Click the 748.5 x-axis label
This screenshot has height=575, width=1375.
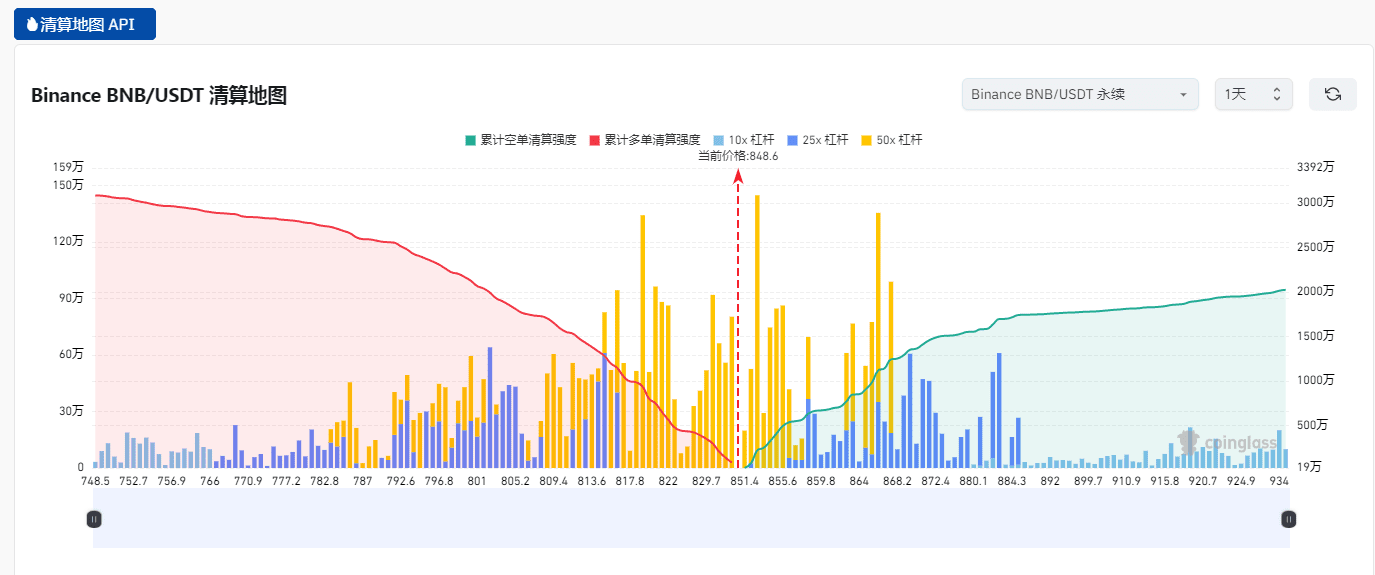(95, 481)
